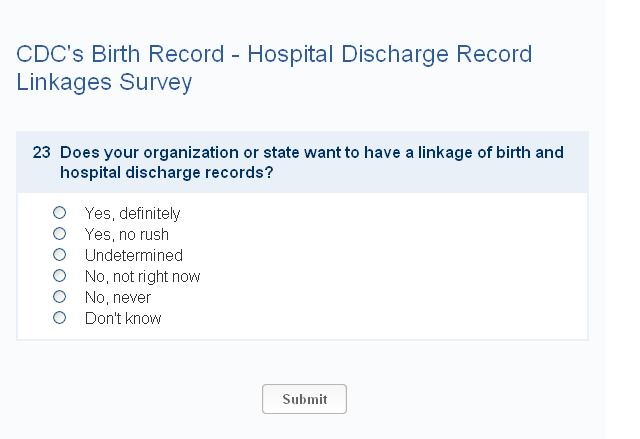Mark the 'No, never' radio button
The width and height of the screenshot is (640, 439).
59,297
